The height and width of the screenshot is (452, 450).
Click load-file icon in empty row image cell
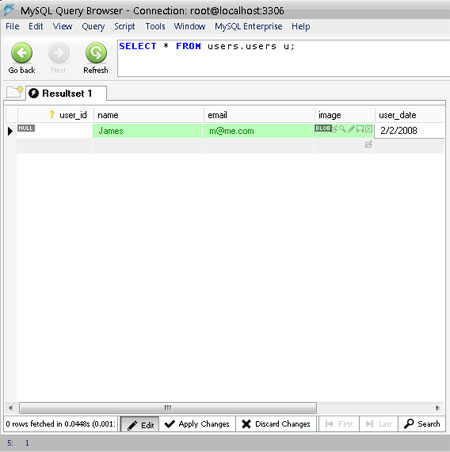[368, 144]
